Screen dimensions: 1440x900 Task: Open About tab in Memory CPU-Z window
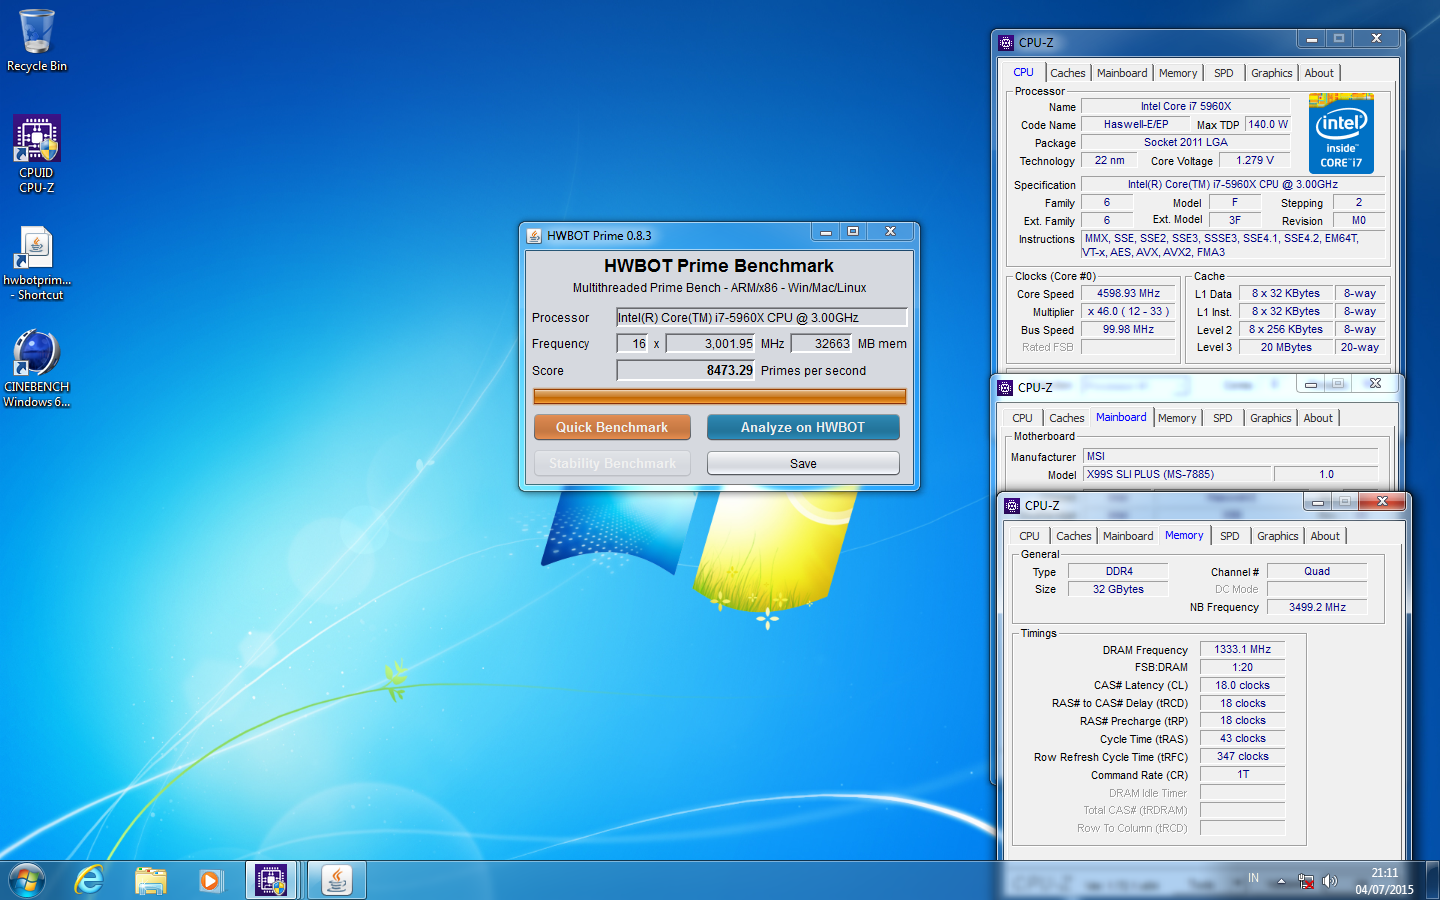[1325, 536]
